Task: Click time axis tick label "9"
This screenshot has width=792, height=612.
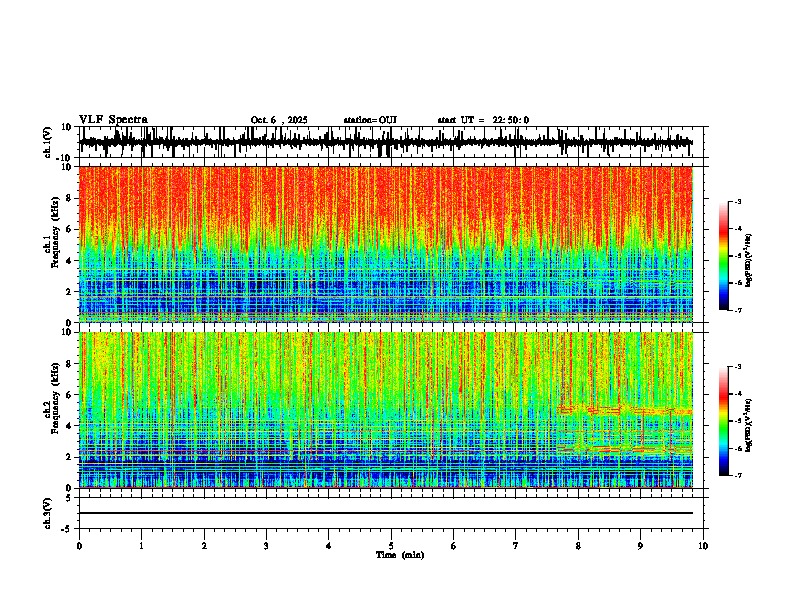Action: 640,546
